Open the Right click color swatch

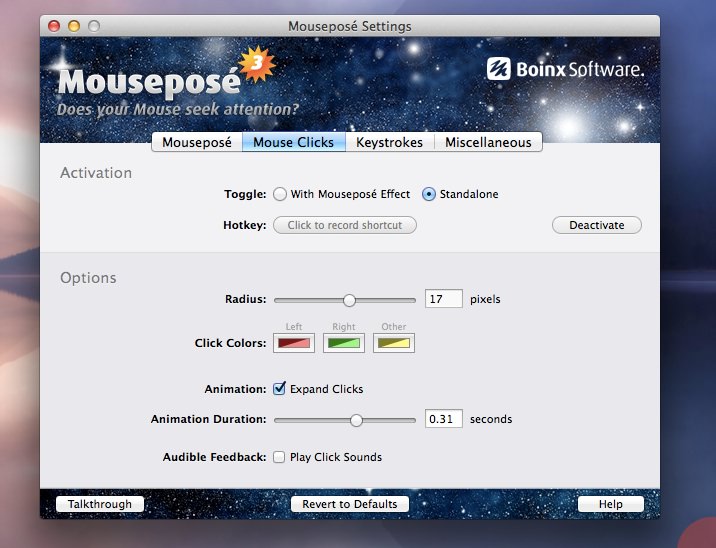343,343
